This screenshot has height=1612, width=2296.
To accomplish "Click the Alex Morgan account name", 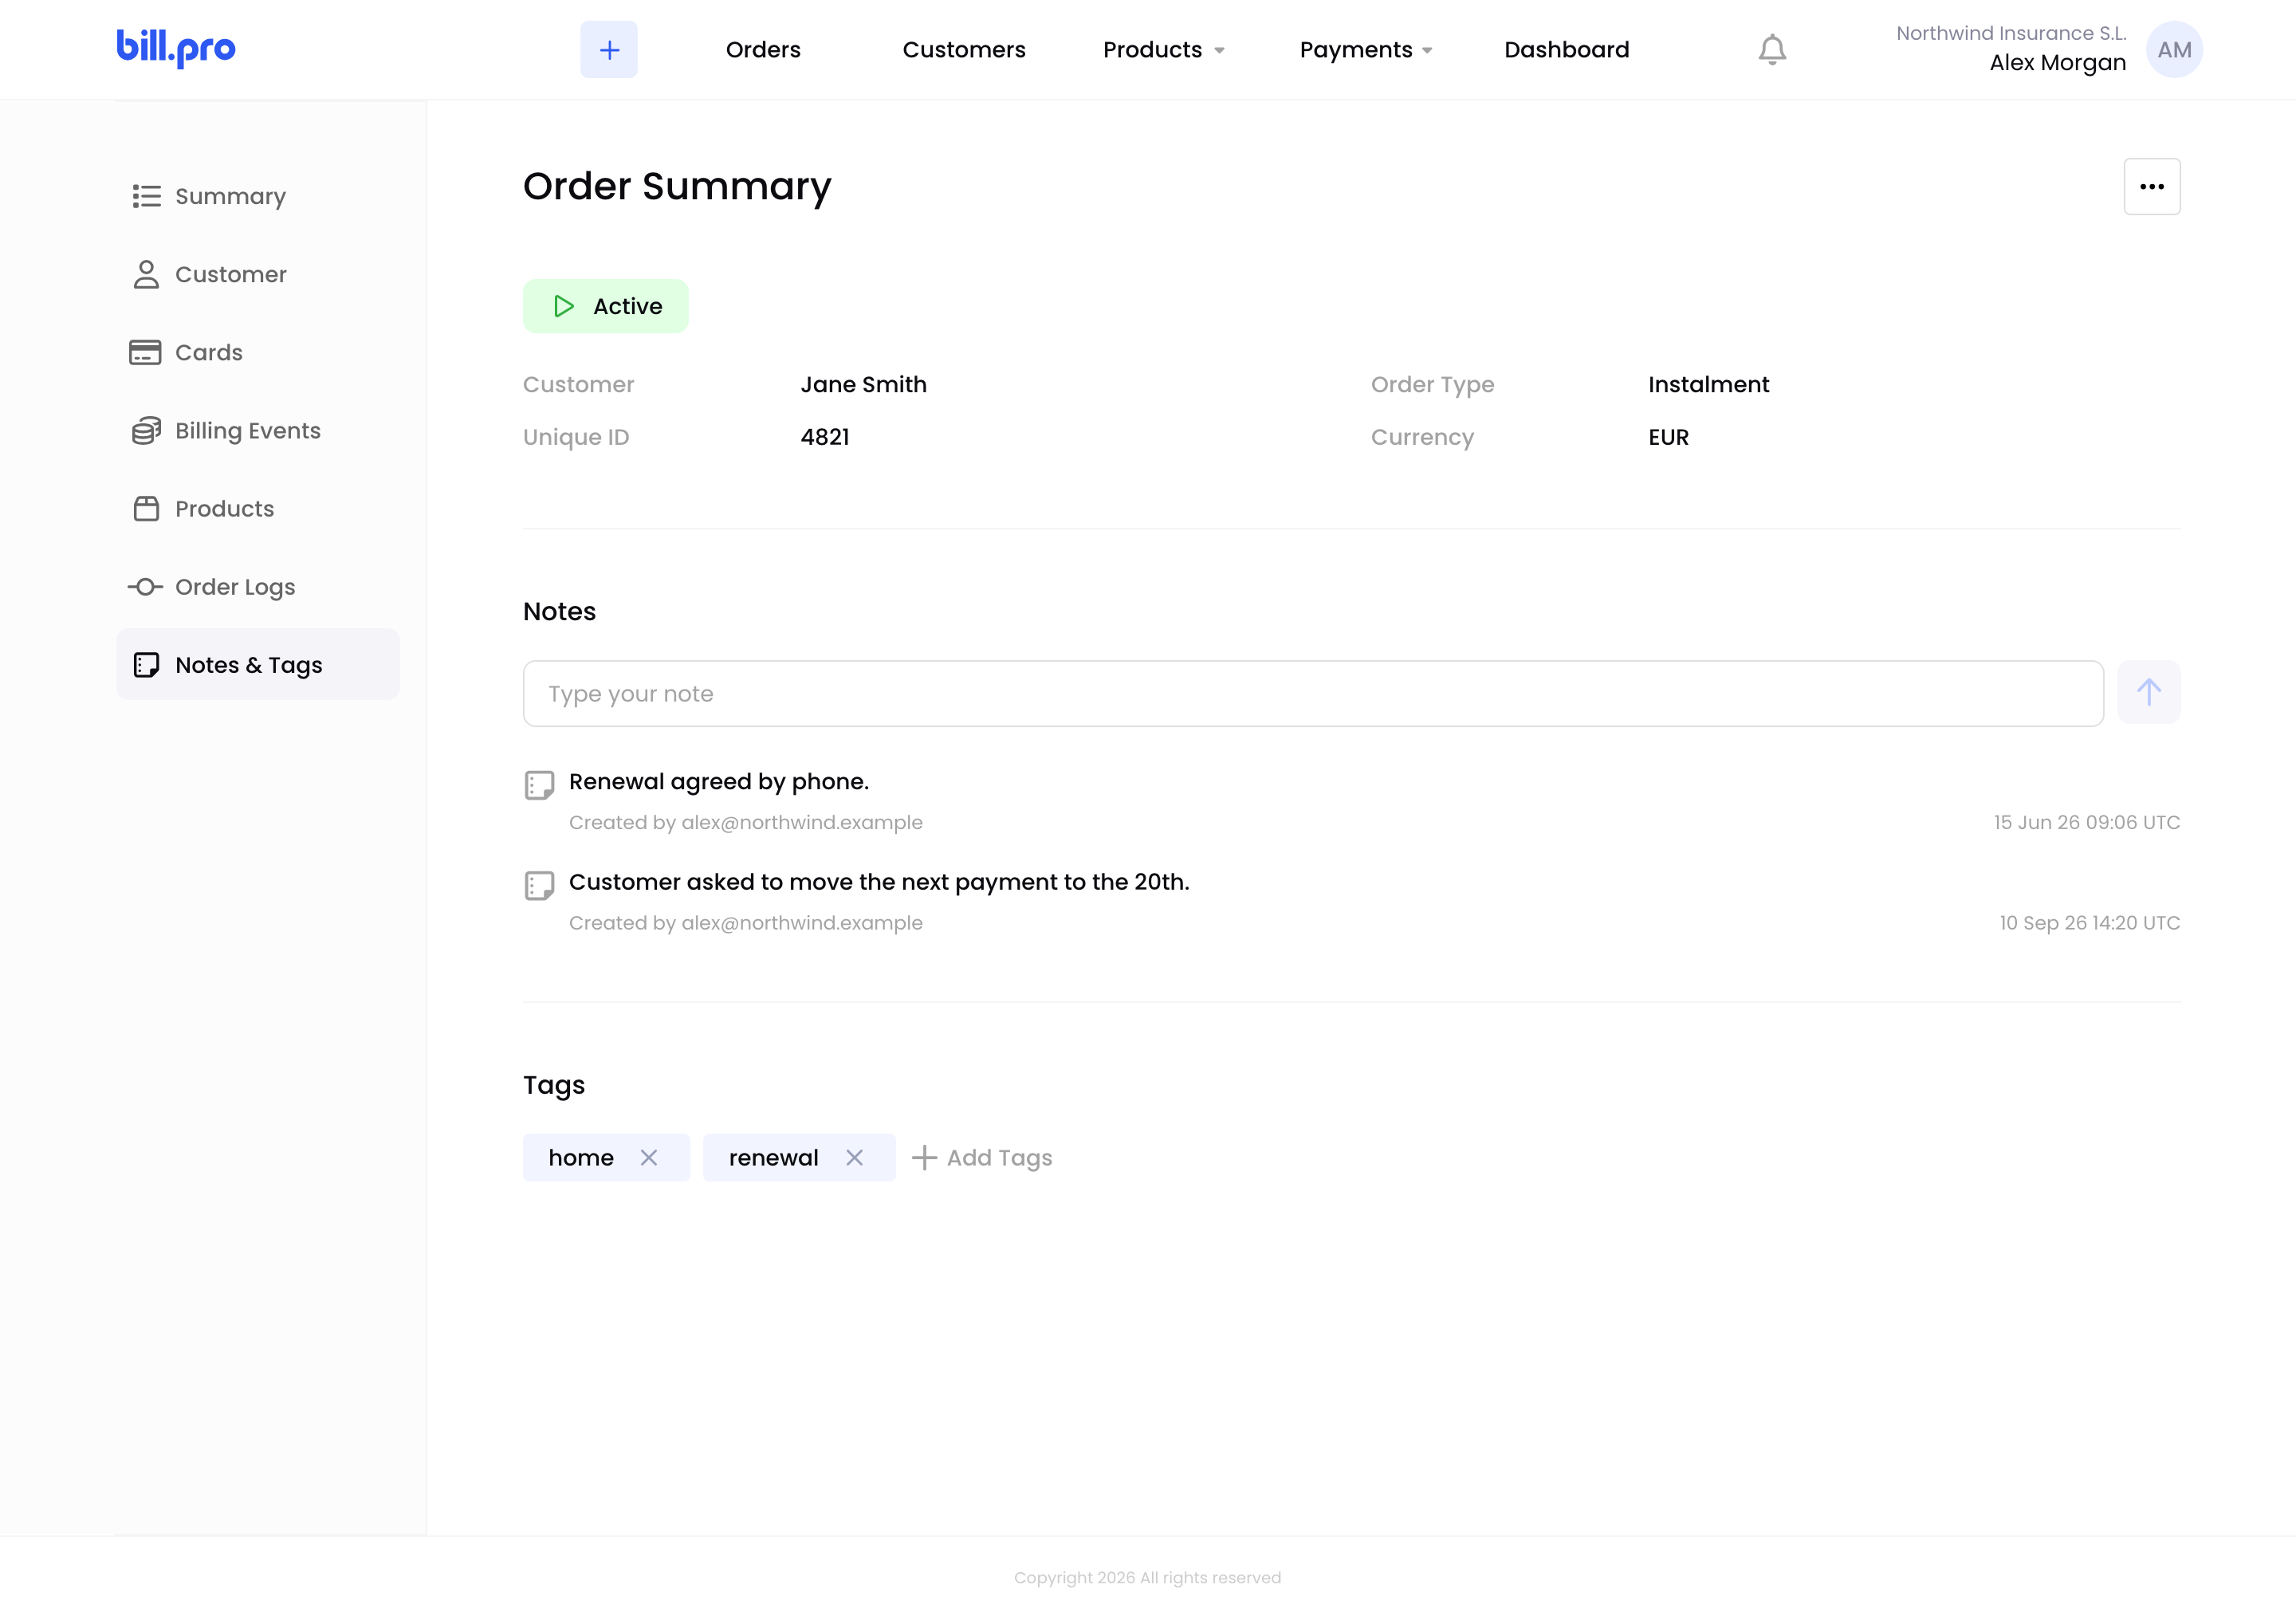I will click(2057, 63).
